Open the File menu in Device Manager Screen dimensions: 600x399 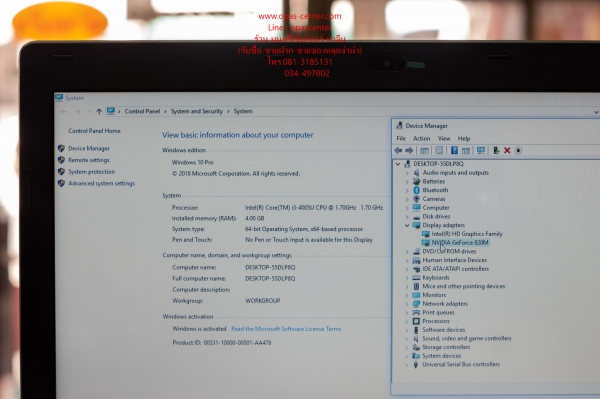tap(401, 138)
